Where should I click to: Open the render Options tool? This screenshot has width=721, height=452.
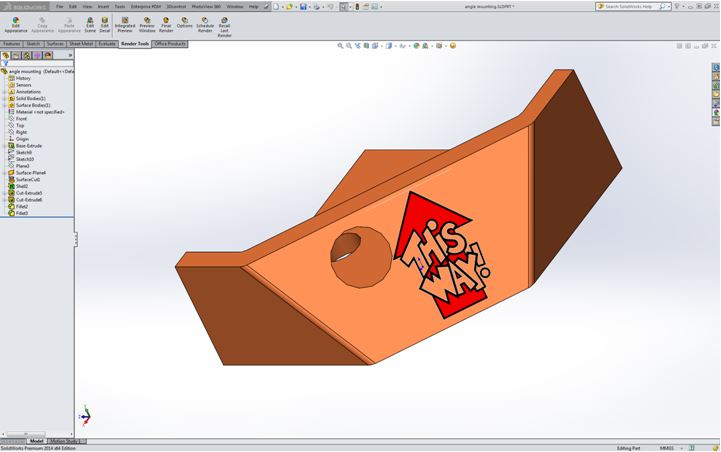184,23
